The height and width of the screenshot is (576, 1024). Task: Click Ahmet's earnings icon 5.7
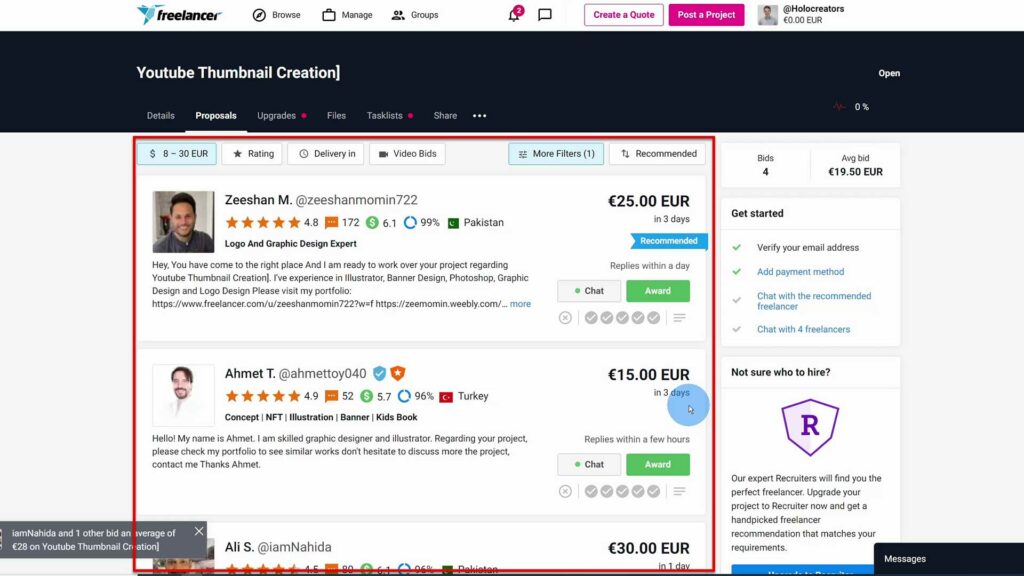pyautogui.click(x=367, y=396)
